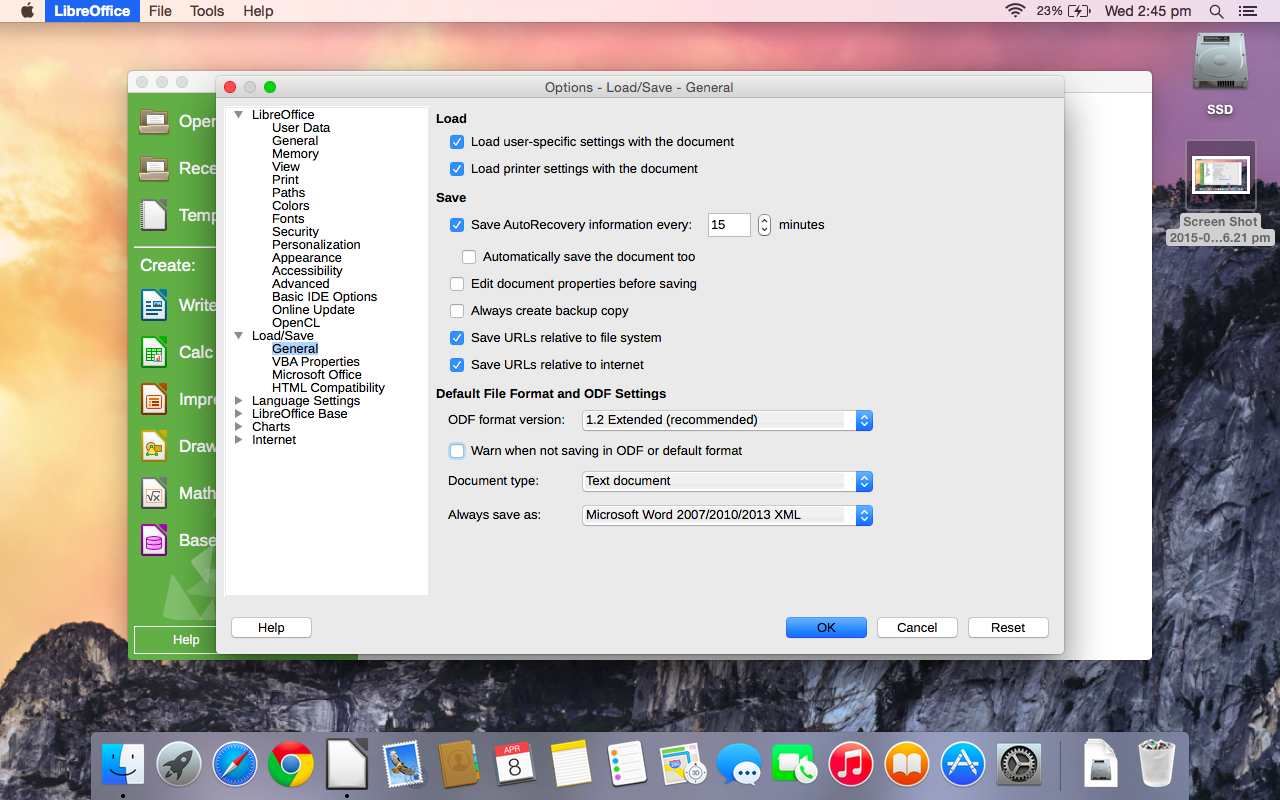Open Contacts from the dock
Image resolution: width=1280 pixels, height=800 pixels.
pos(459,765)
